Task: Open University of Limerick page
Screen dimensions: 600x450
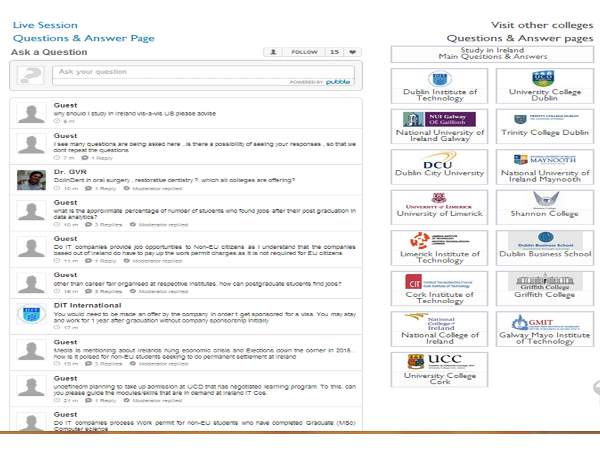Action: pyautogui.click(x=439, y=207)
